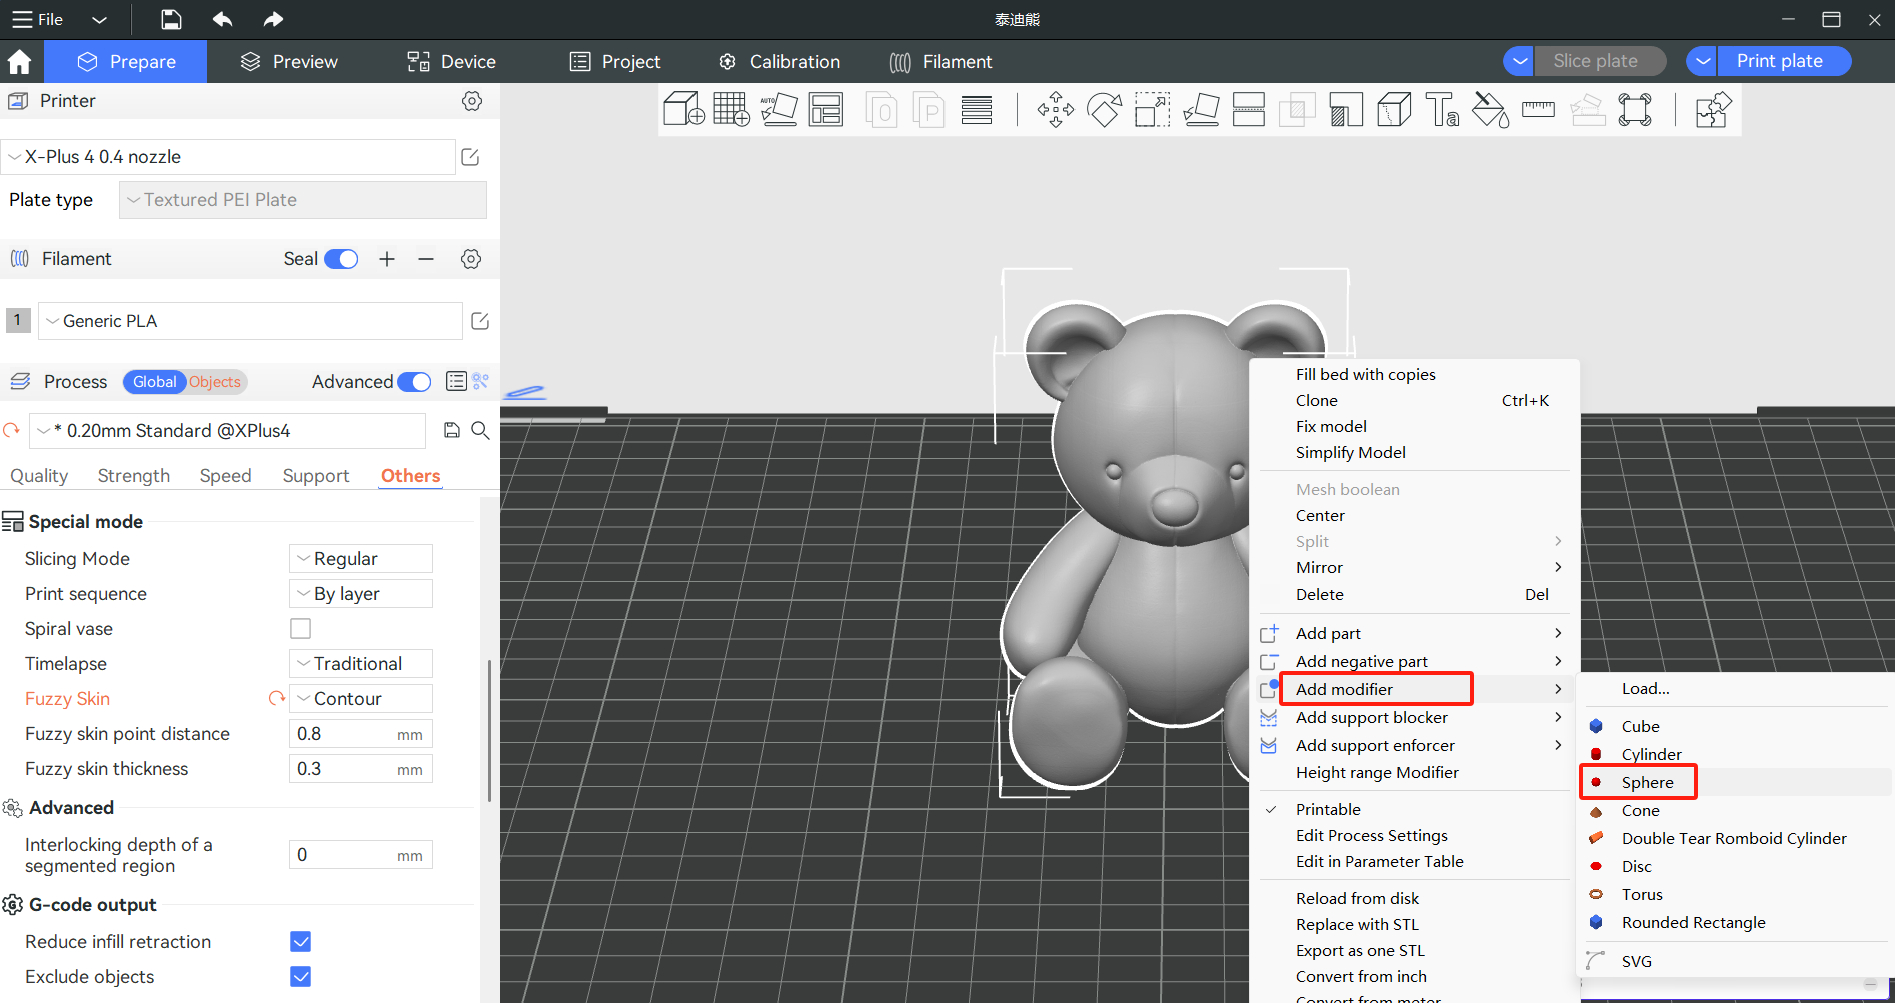Click the search settings magnifier icon

[x=480, y=430]
